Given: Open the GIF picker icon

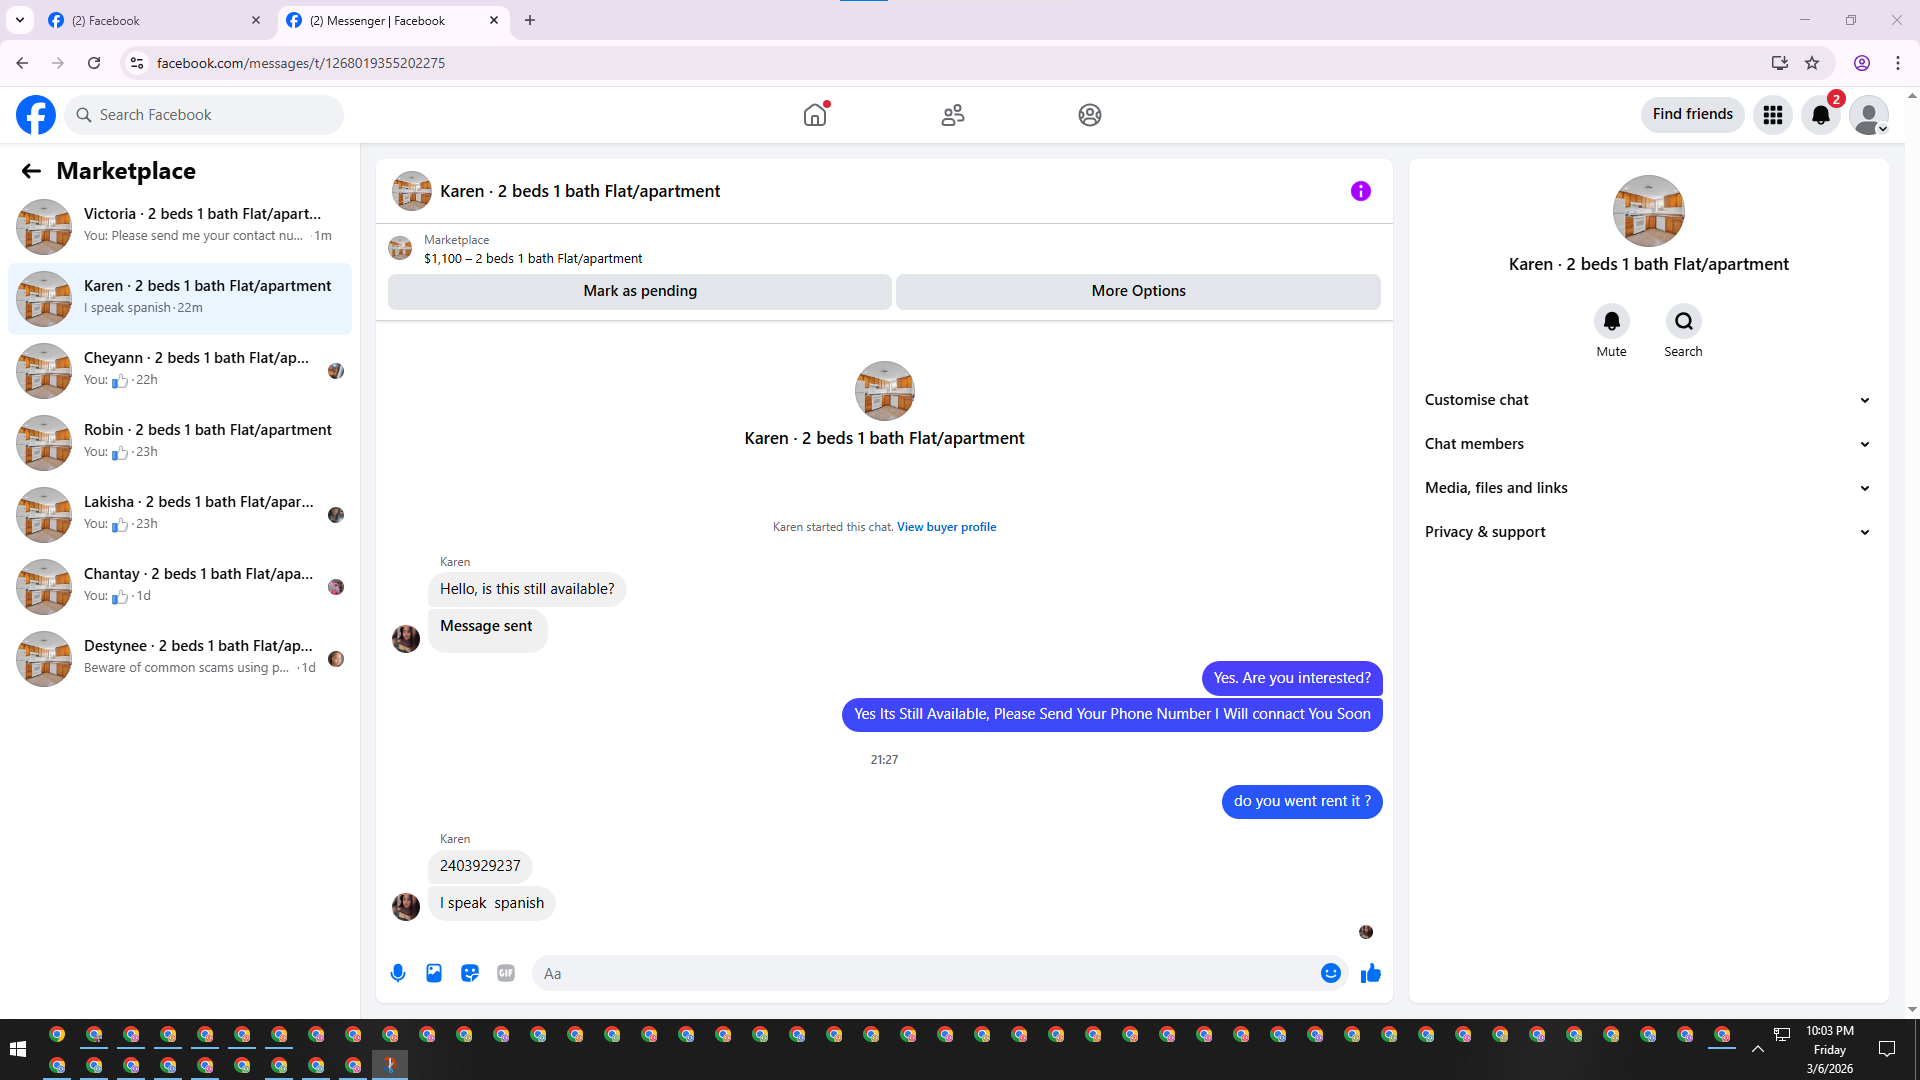Looking at the screenshot, I should (506, 973).
